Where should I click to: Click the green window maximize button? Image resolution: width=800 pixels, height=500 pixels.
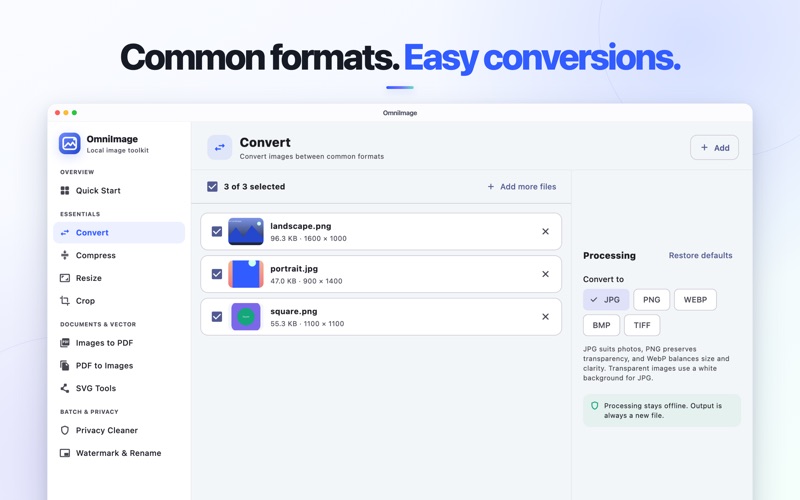click(74, 113)
